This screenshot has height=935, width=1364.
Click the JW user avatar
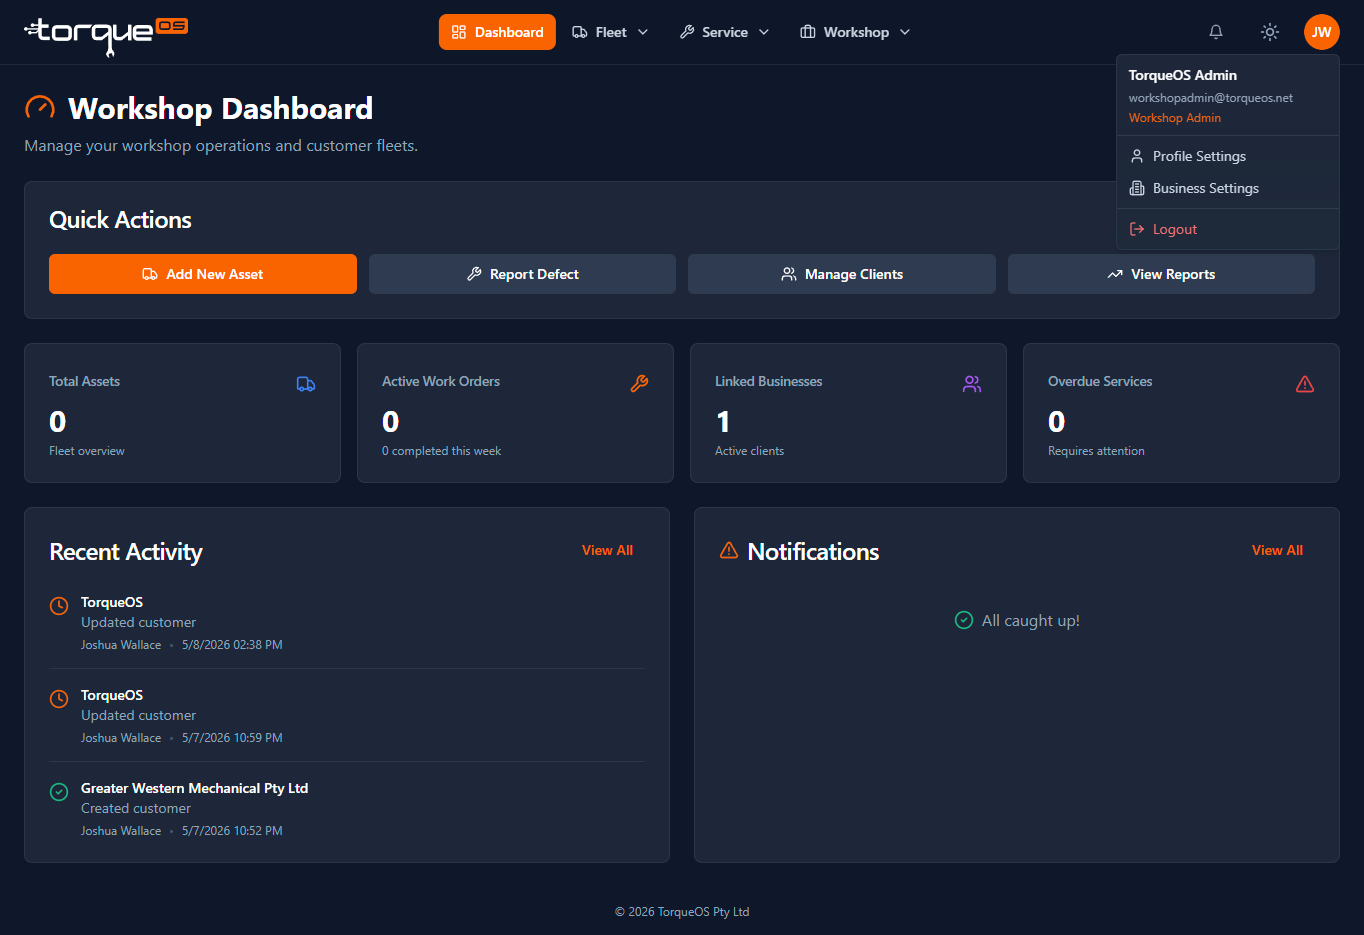(1322, 32)
